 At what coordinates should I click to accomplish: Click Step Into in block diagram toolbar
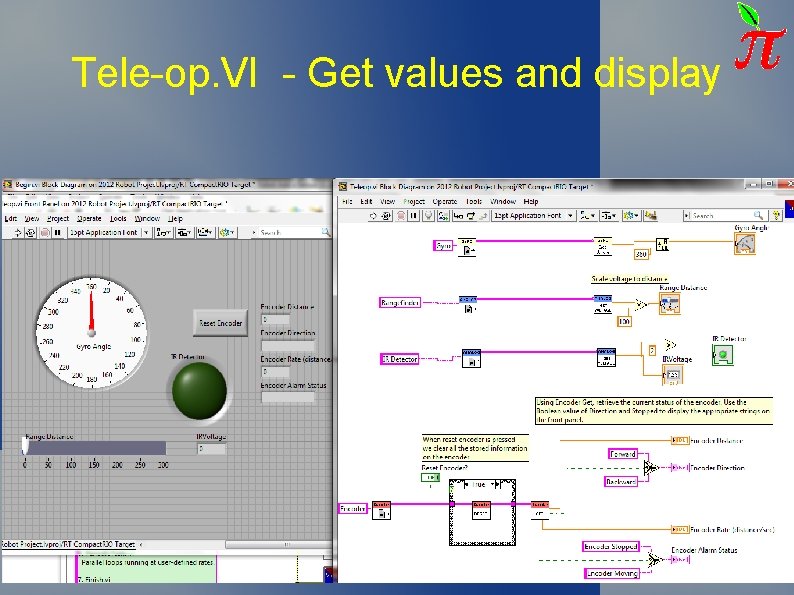click(x=458, y=216)
